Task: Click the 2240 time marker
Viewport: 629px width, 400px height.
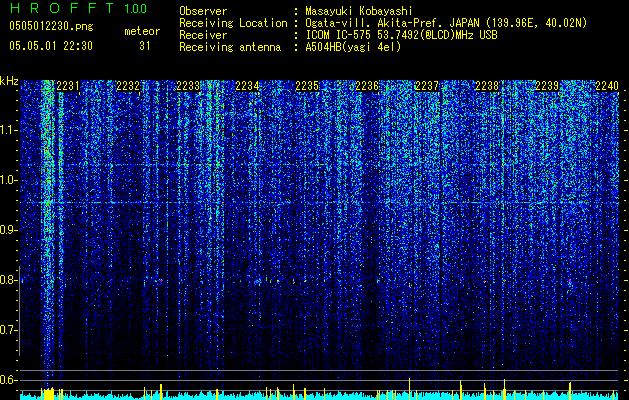Action: (x=607, y=86)
